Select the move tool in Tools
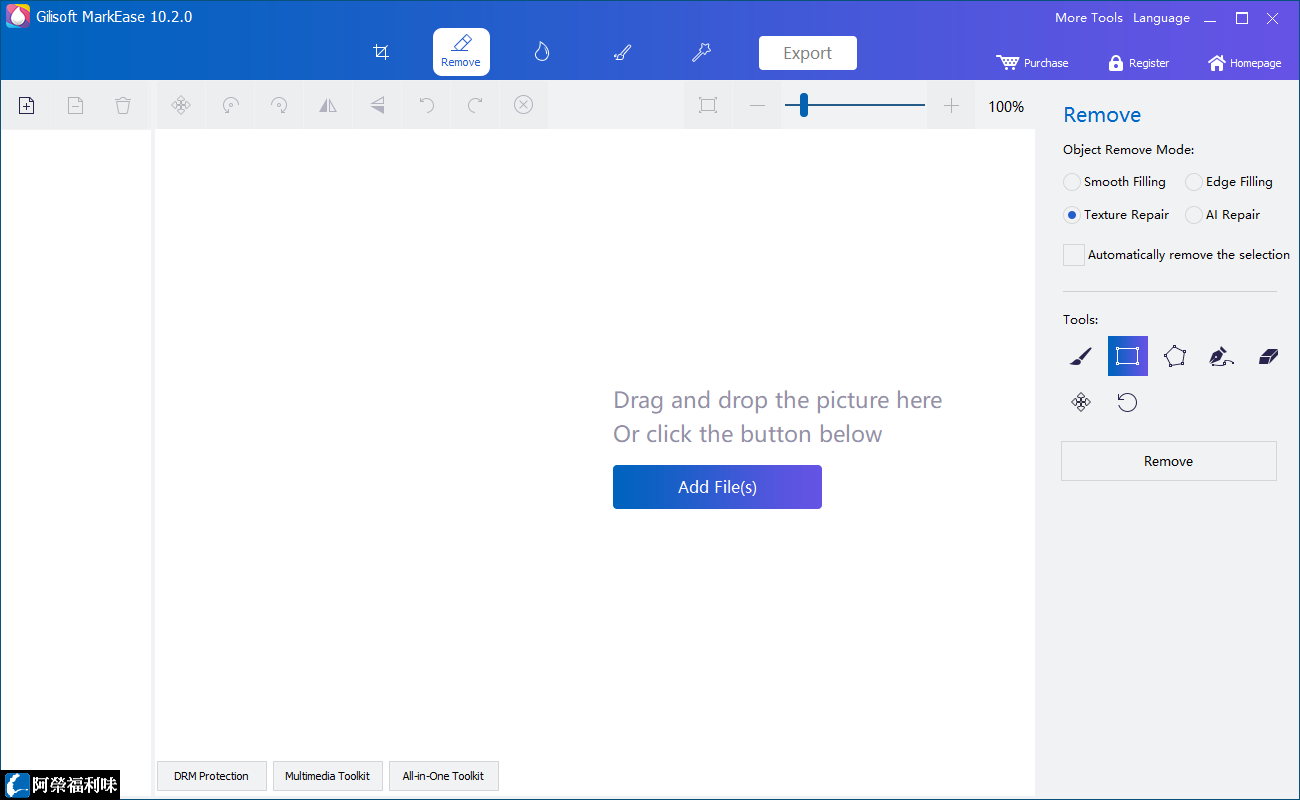Image resolution: width=1300 pixels, height=800 pixels. click(1081, 402)
